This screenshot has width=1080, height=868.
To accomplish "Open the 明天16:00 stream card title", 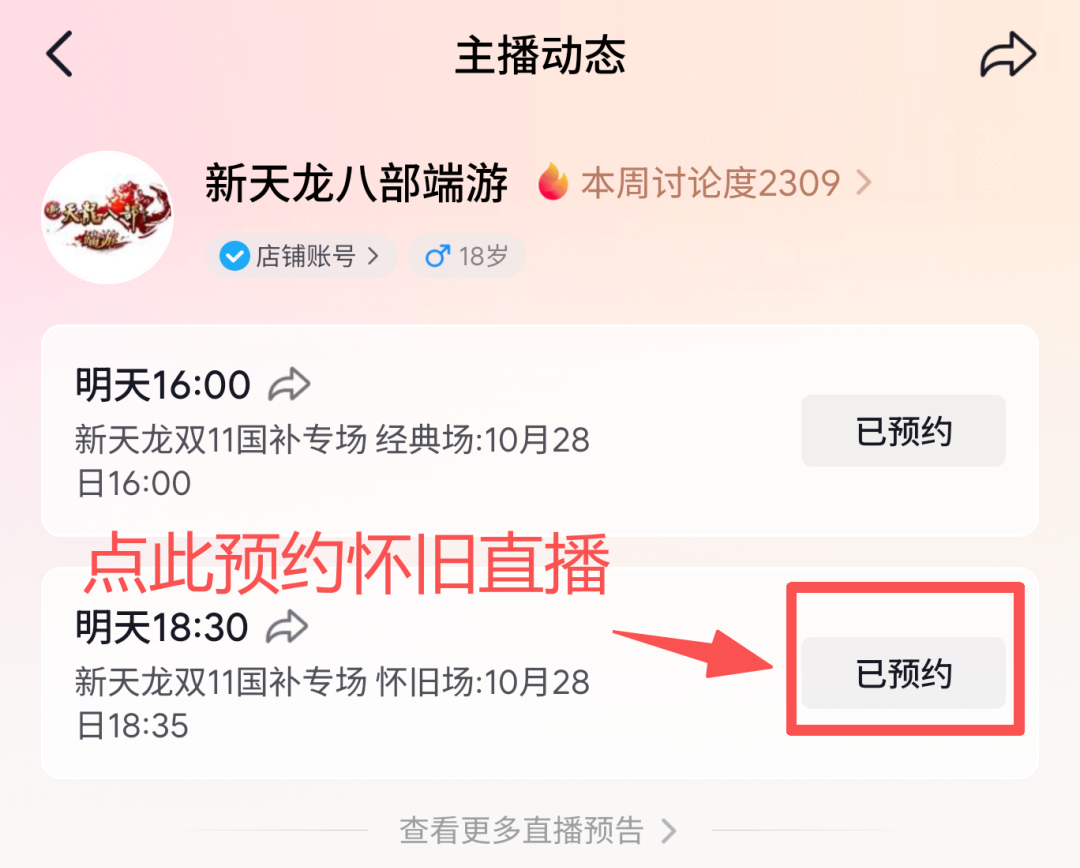I will [x=163, y=384].
